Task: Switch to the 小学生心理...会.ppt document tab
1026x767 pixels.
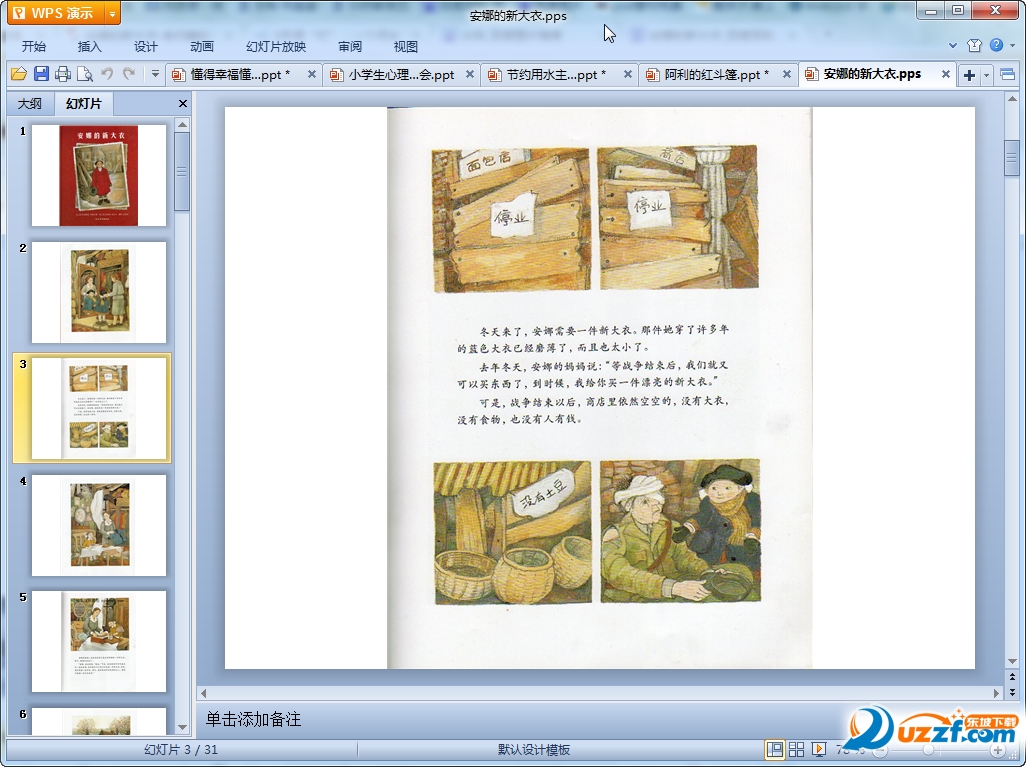Action: 400,75
